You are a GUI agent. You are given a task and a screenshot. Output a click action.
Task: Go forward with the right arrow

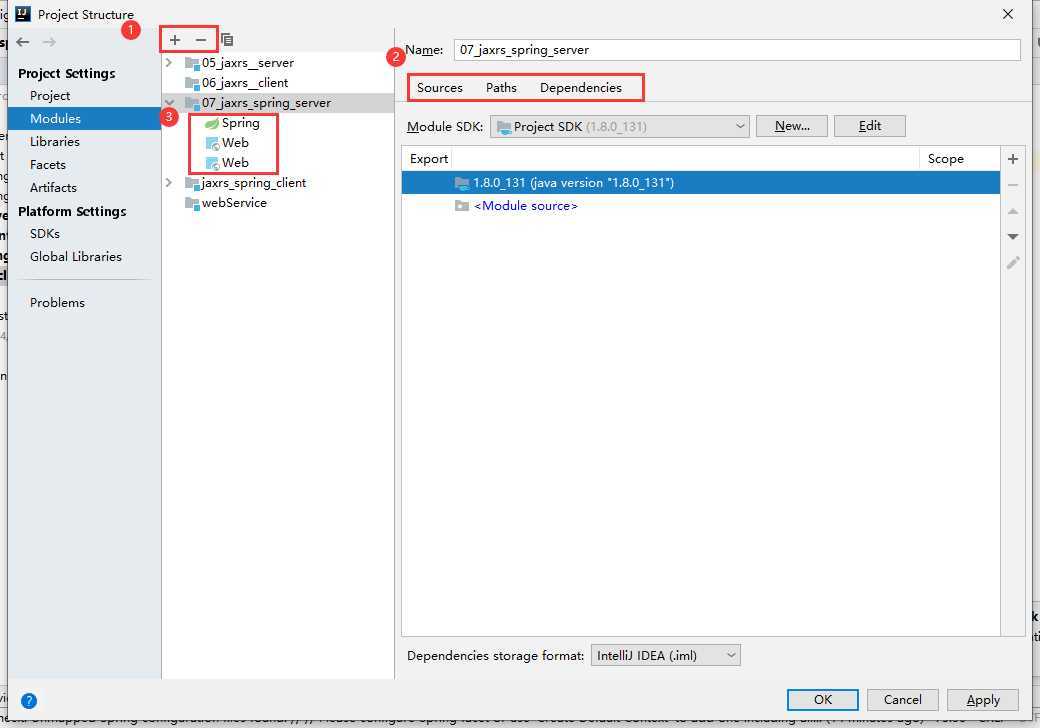(x=49, y=42)
